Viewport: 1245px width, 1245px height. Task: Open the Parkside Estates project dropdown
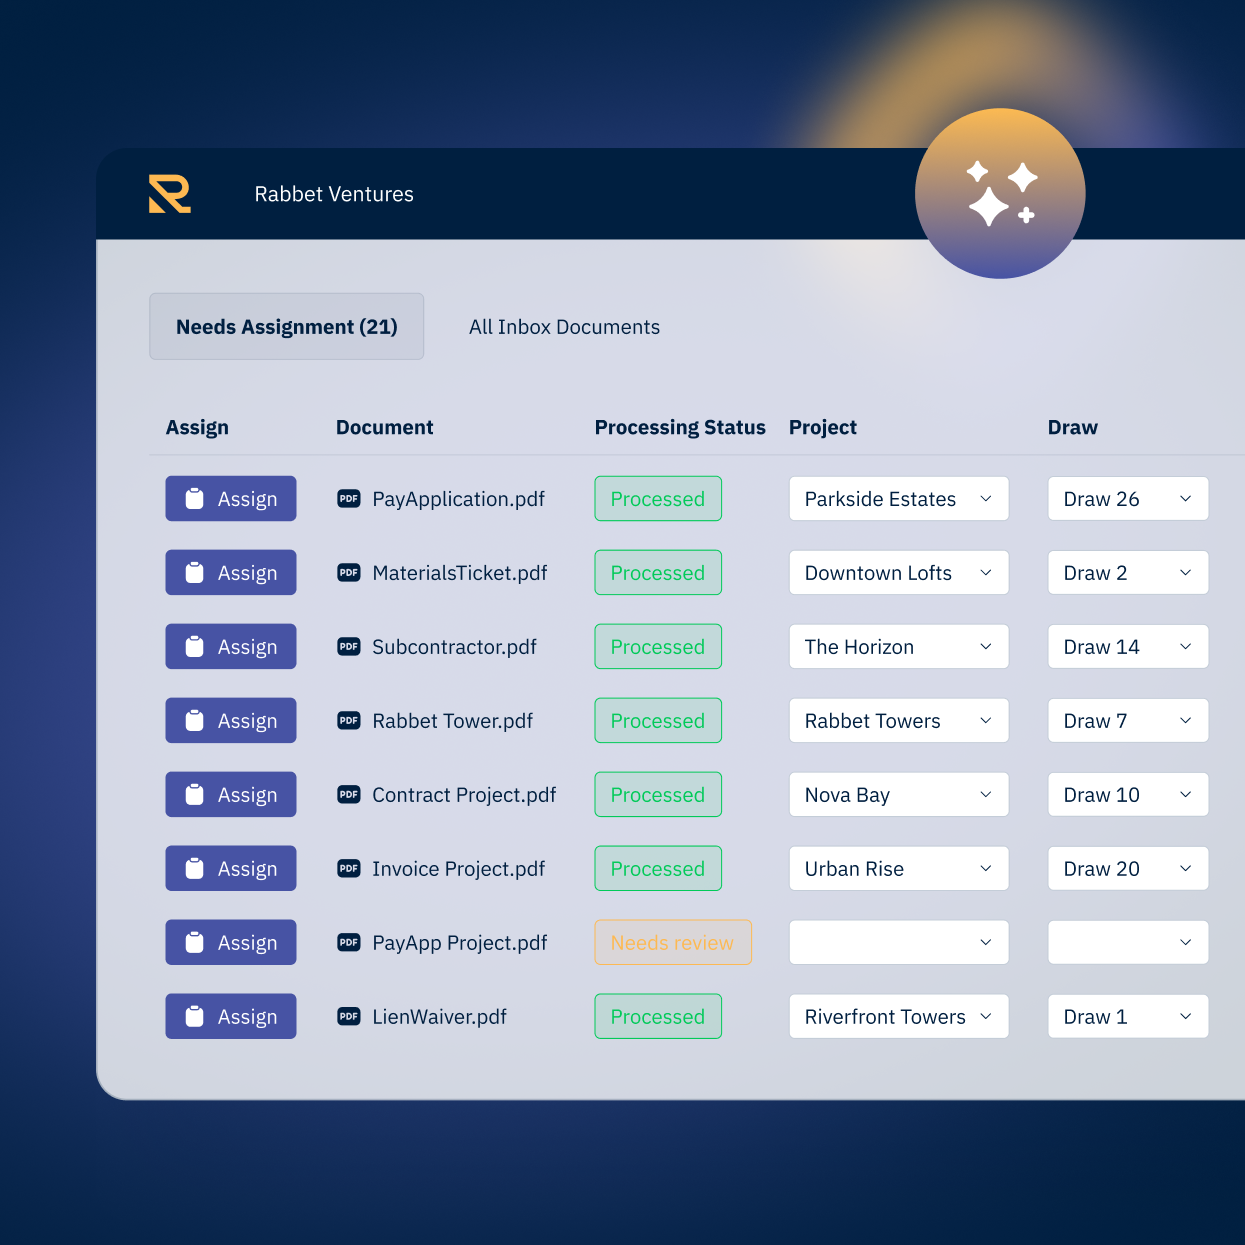[x=899, y=498]
